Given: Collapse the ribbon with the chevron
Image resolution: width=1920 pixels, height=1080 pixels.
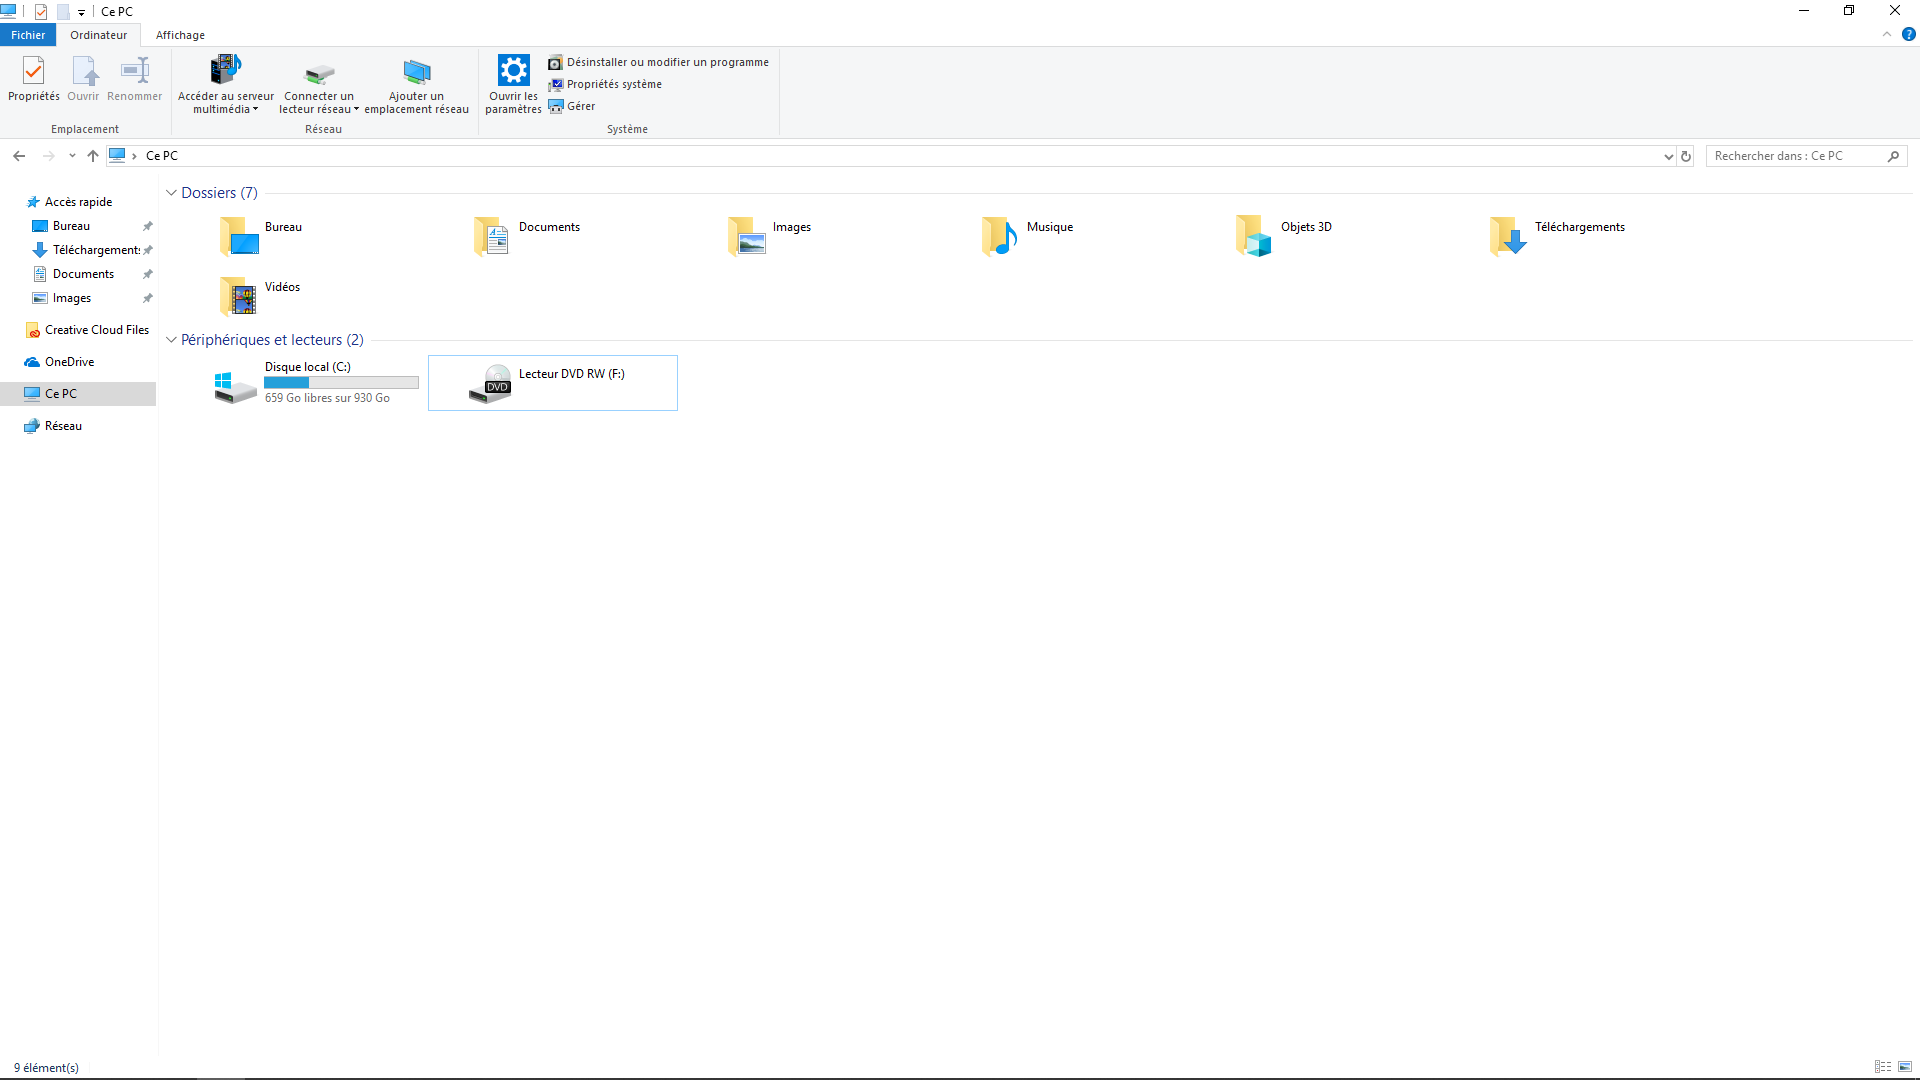Looking at the screenshot, I should coord(1887,34).
